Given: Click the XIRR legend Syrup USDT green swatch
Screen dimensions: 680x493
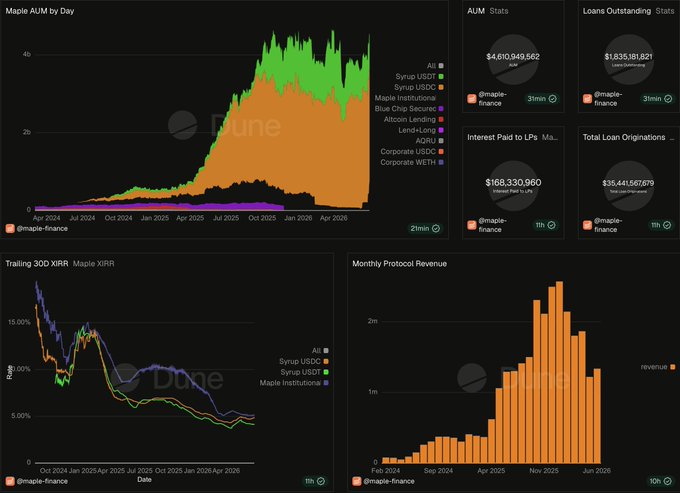Looking at the screenshot, I should pos(326,372).
